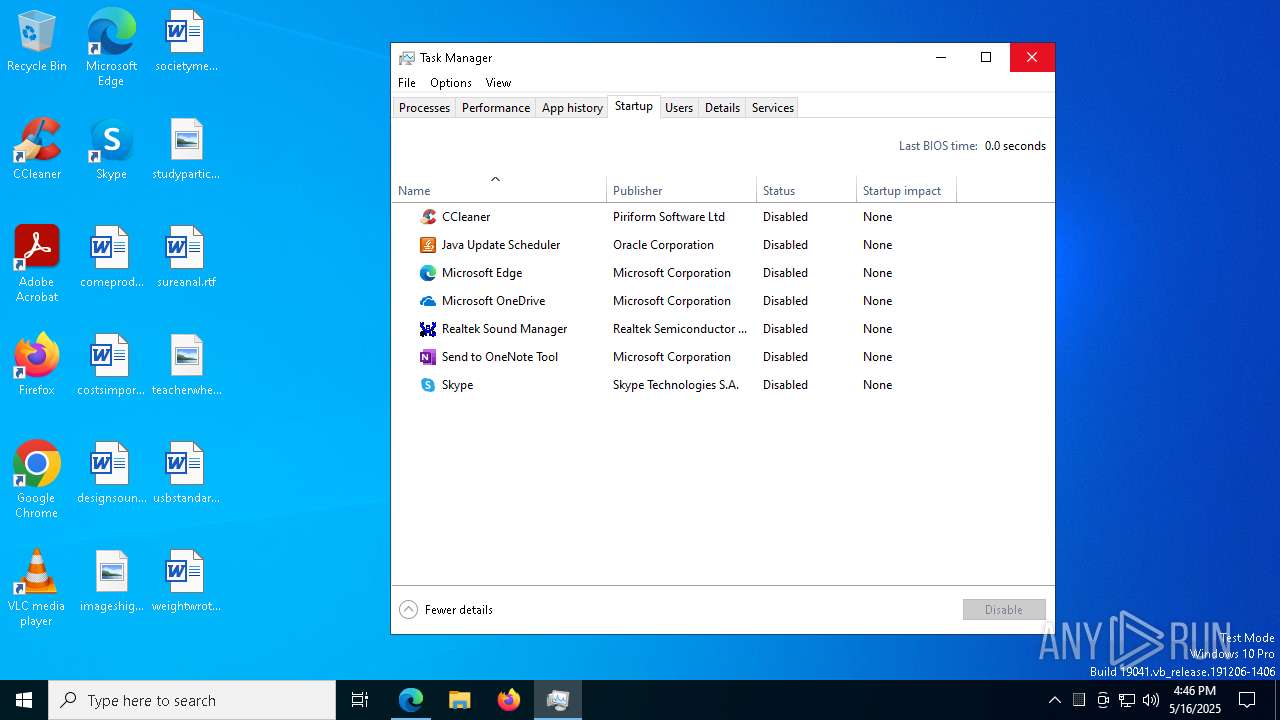Select the sureanal.rtf document icon

coord(186,258)
